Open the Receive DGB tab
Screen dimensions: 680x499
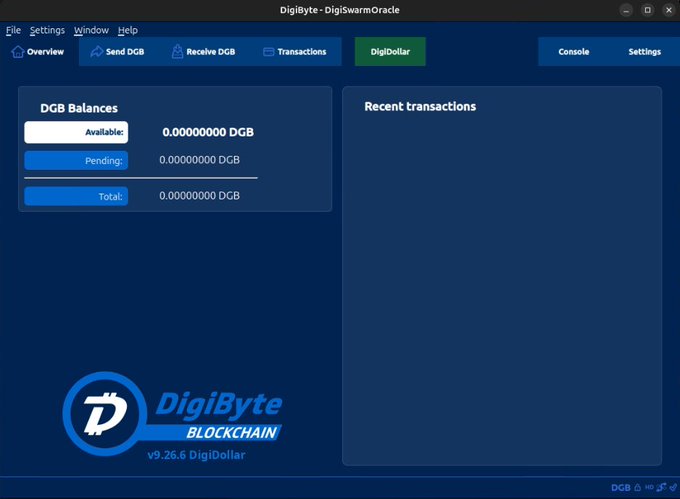(203, 52)
